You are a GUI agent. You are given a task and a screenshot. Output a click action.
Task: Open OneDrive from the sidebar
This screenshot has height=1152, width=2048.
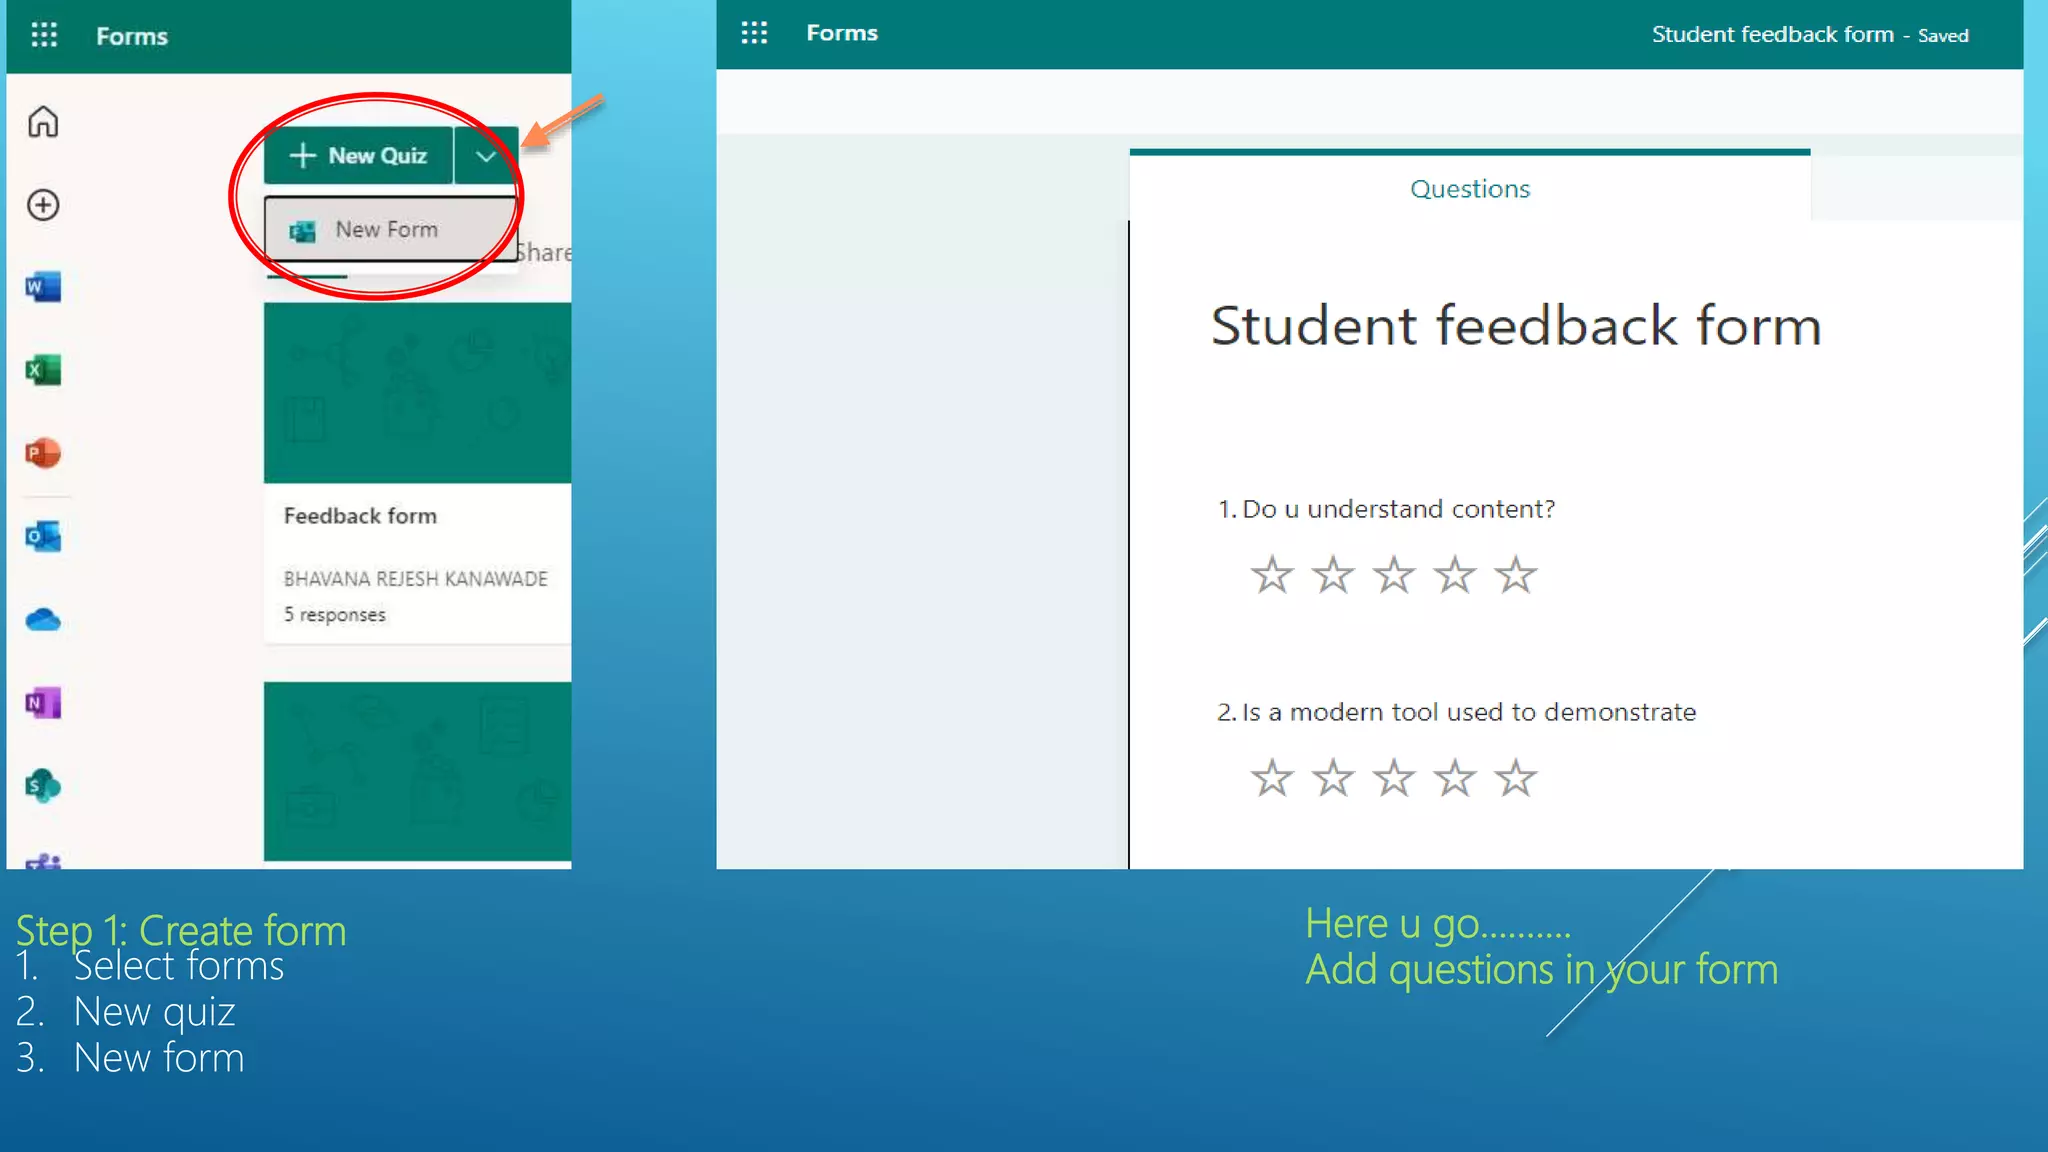tap(43, 620)
